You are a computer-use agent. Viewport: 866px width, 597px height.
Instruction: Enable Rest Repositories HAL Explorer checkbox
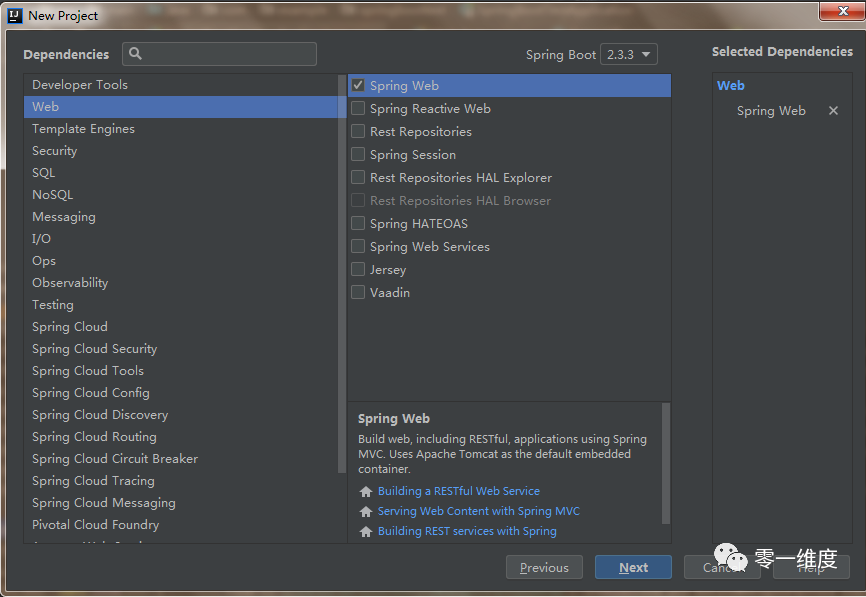[358, 177]
